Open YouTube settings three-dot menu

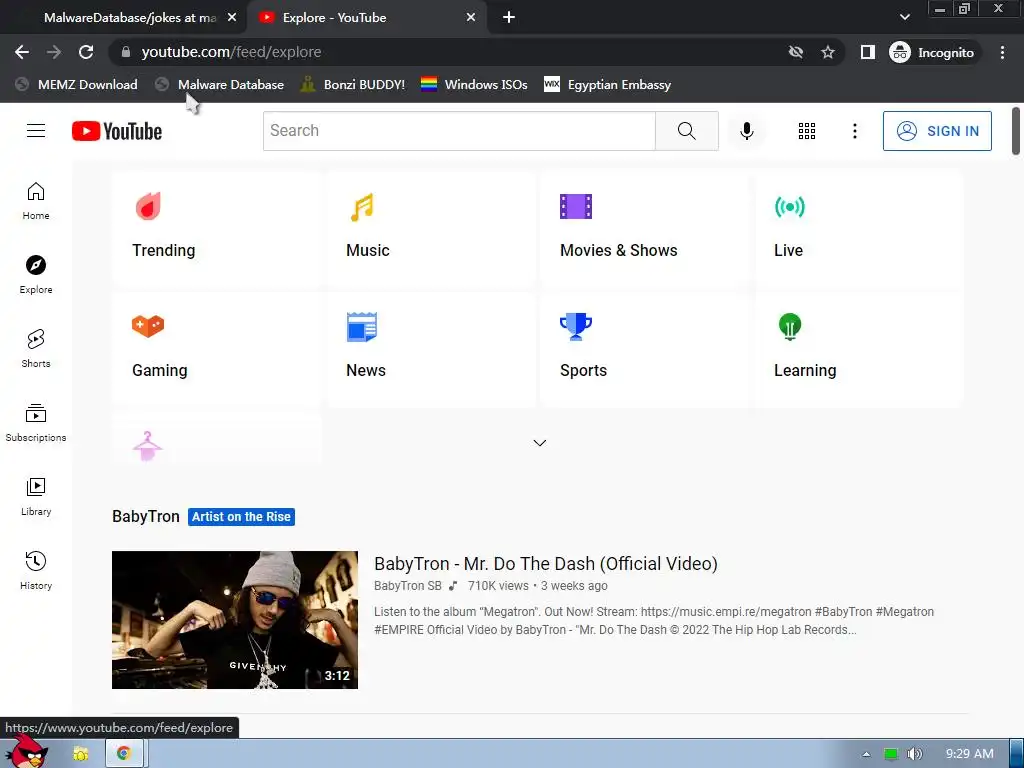click(x=854, y=131)
